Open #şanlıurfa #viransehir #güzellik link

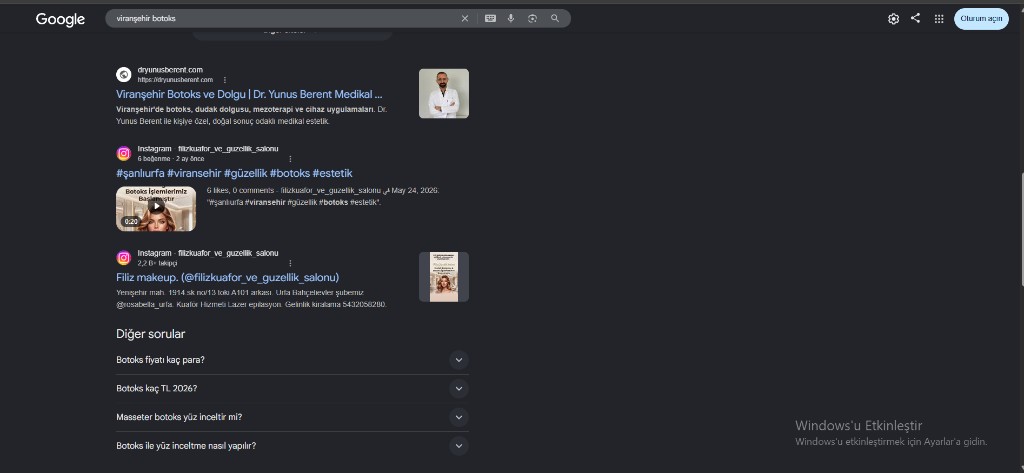(x=234, y=173)
